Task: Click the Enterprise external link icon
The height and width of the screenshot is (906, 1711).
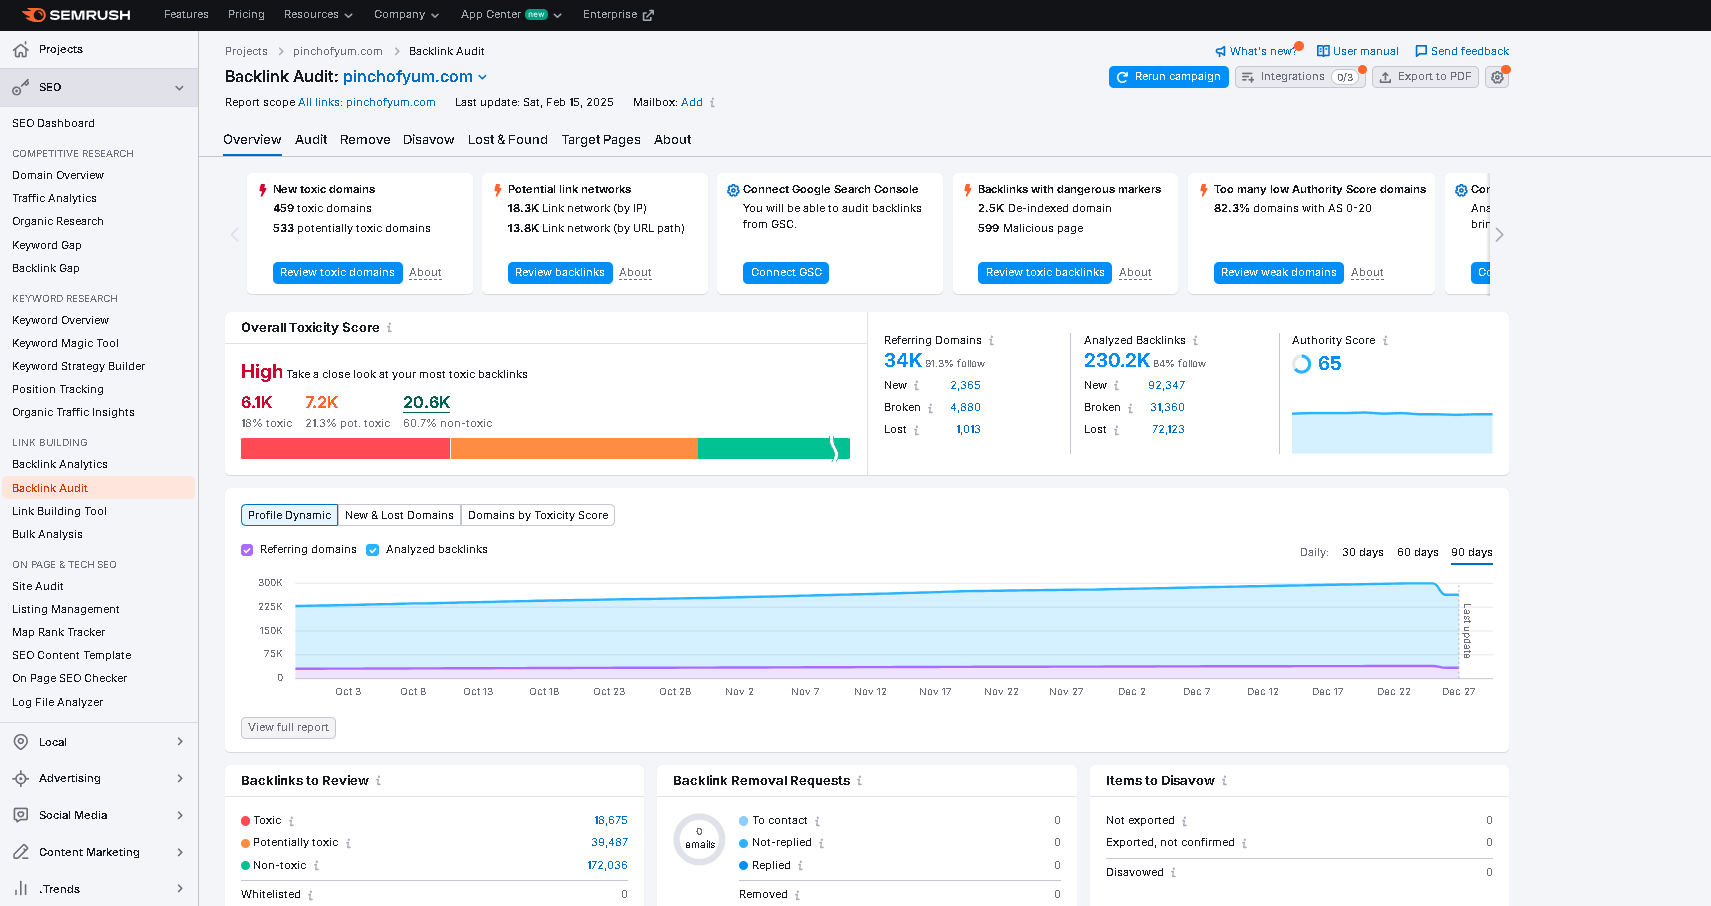Action: click(x=648, y=15)
